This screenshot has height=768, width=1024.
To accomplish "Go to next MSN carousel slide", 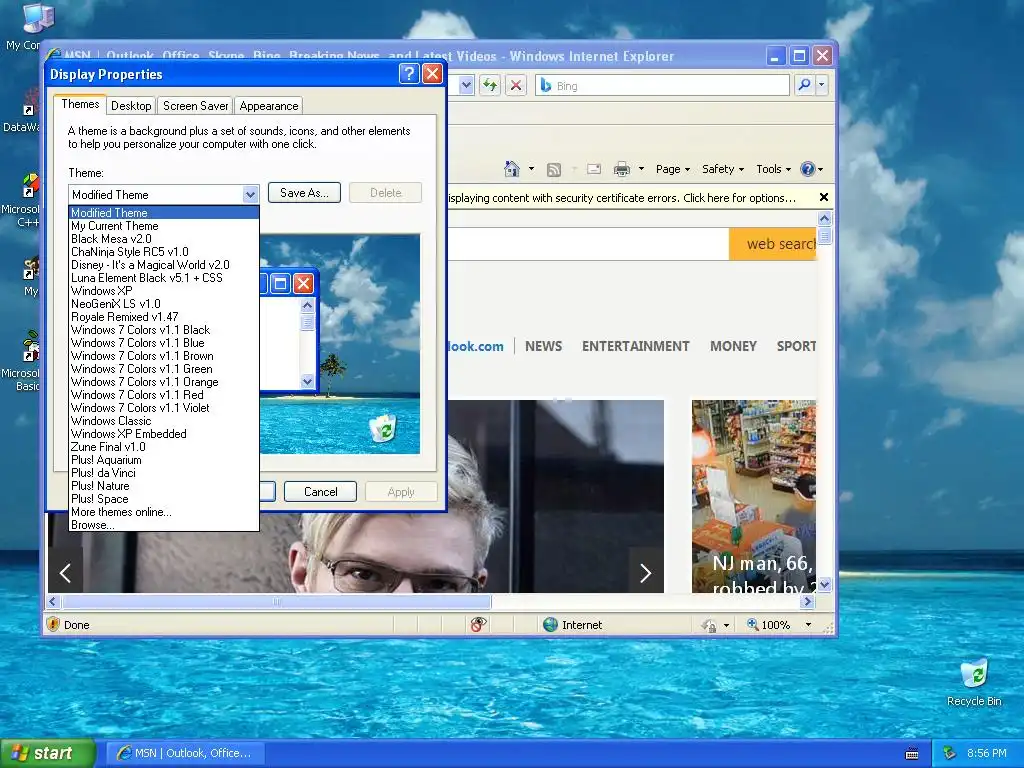I will coord(645,573).
